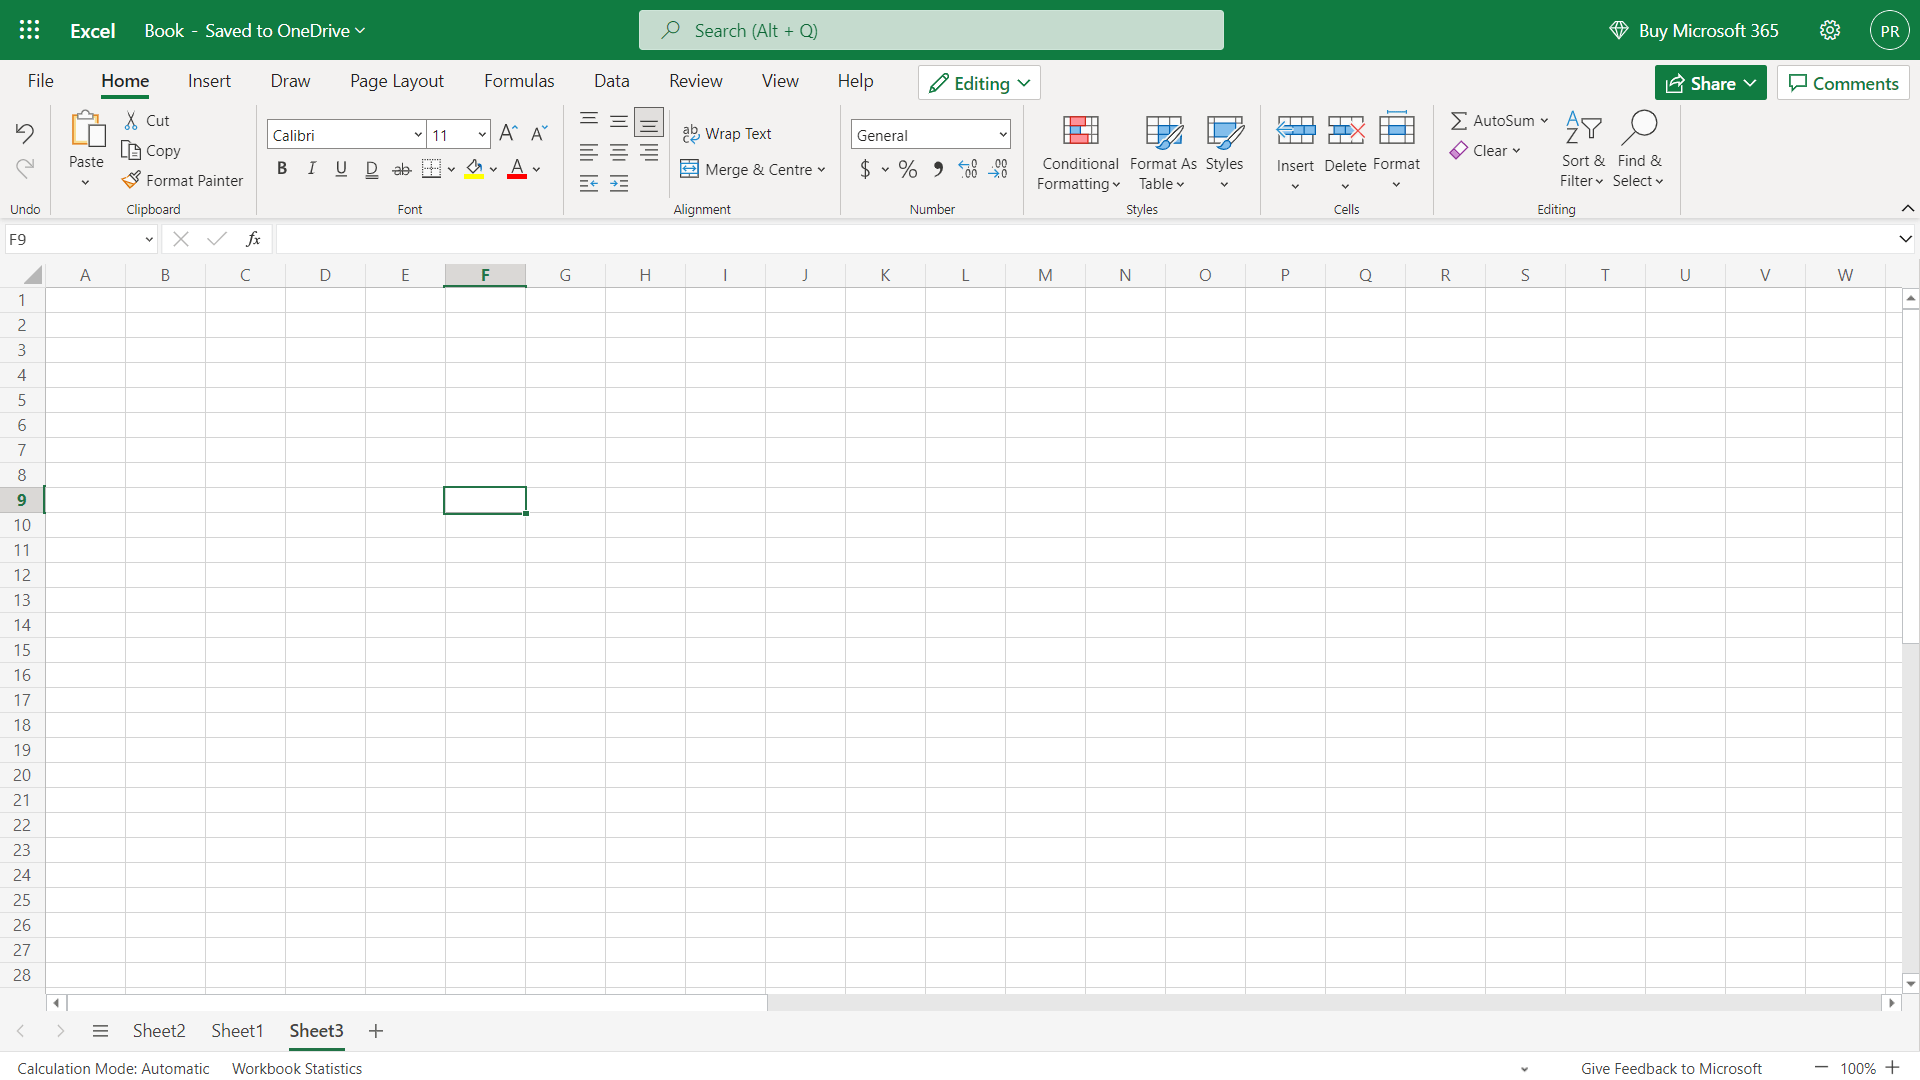Click the Increase font size icon

508,133
